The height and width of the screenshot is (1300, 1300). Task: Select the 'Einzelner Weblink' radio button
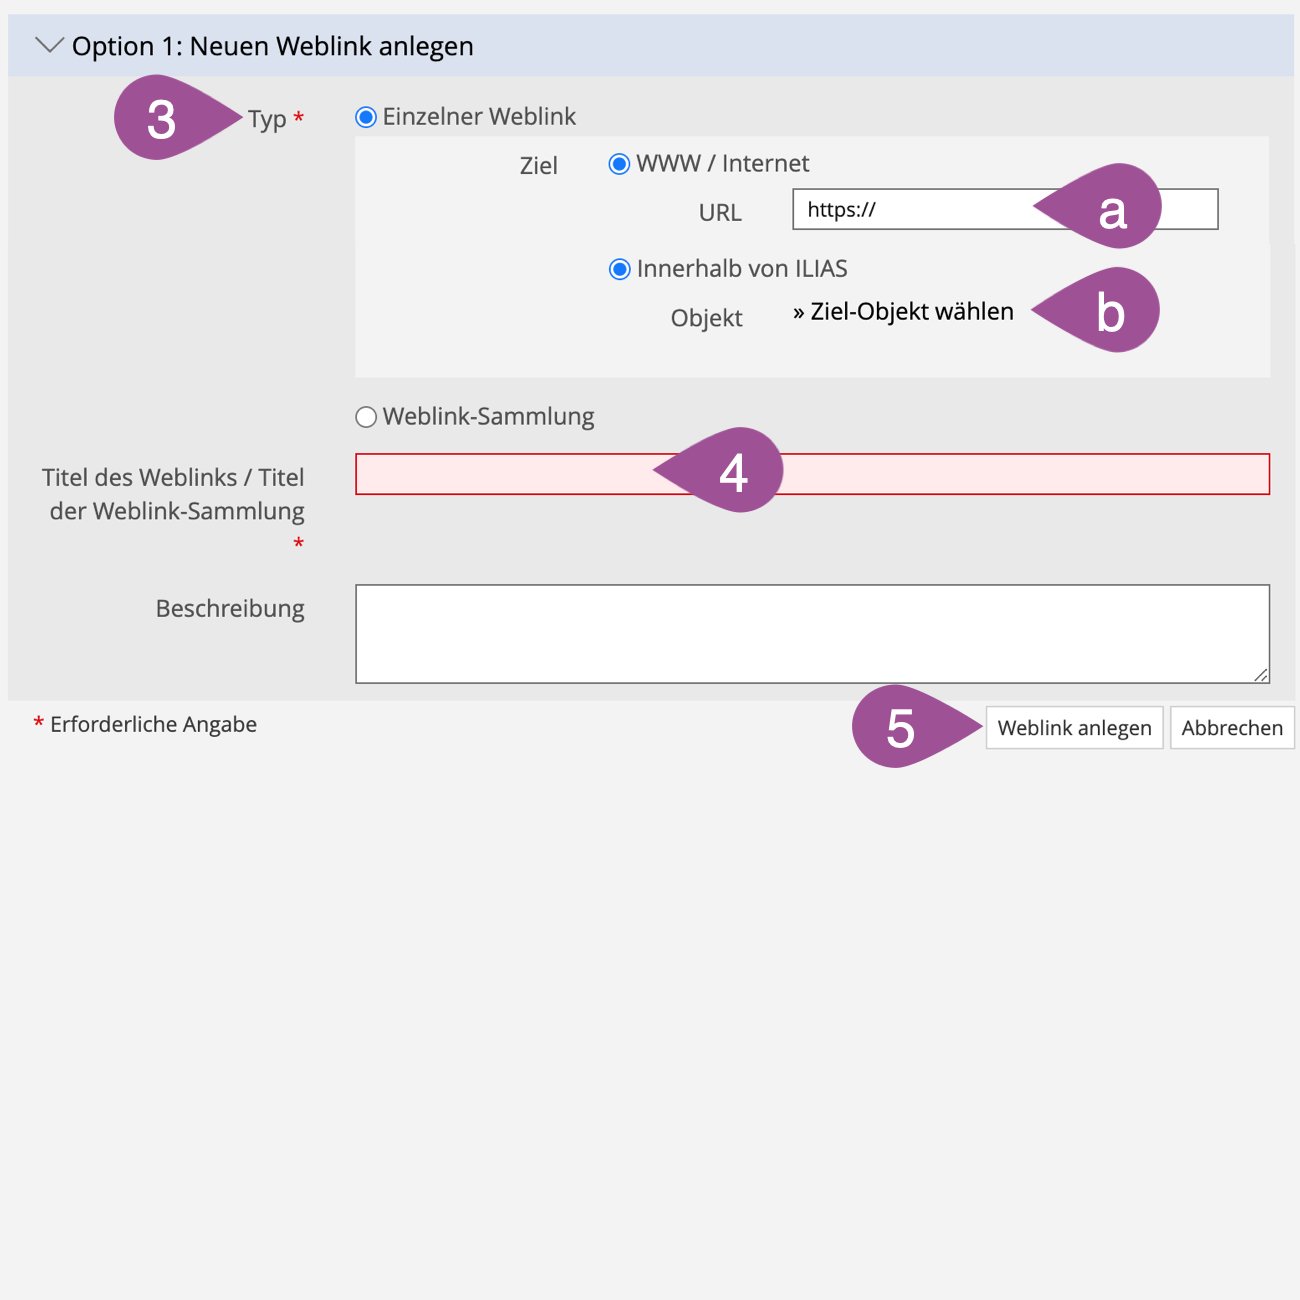click(366, 117)
